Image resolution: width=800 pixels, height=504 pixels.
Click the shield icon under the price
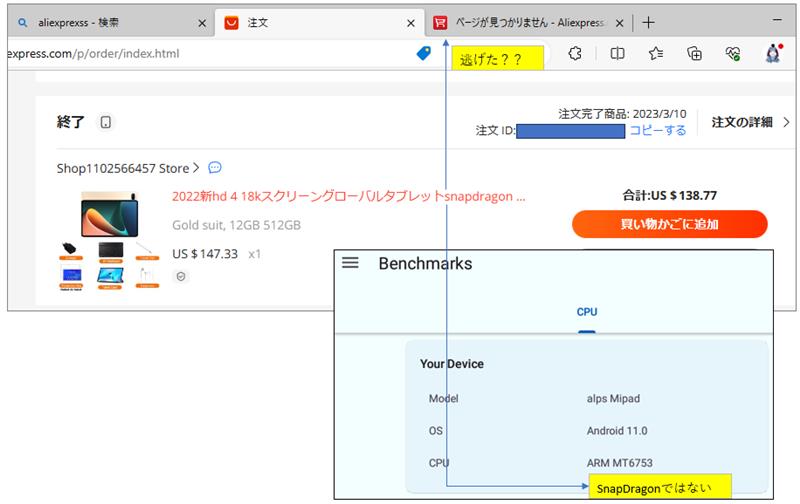click(x=181, y=276)
